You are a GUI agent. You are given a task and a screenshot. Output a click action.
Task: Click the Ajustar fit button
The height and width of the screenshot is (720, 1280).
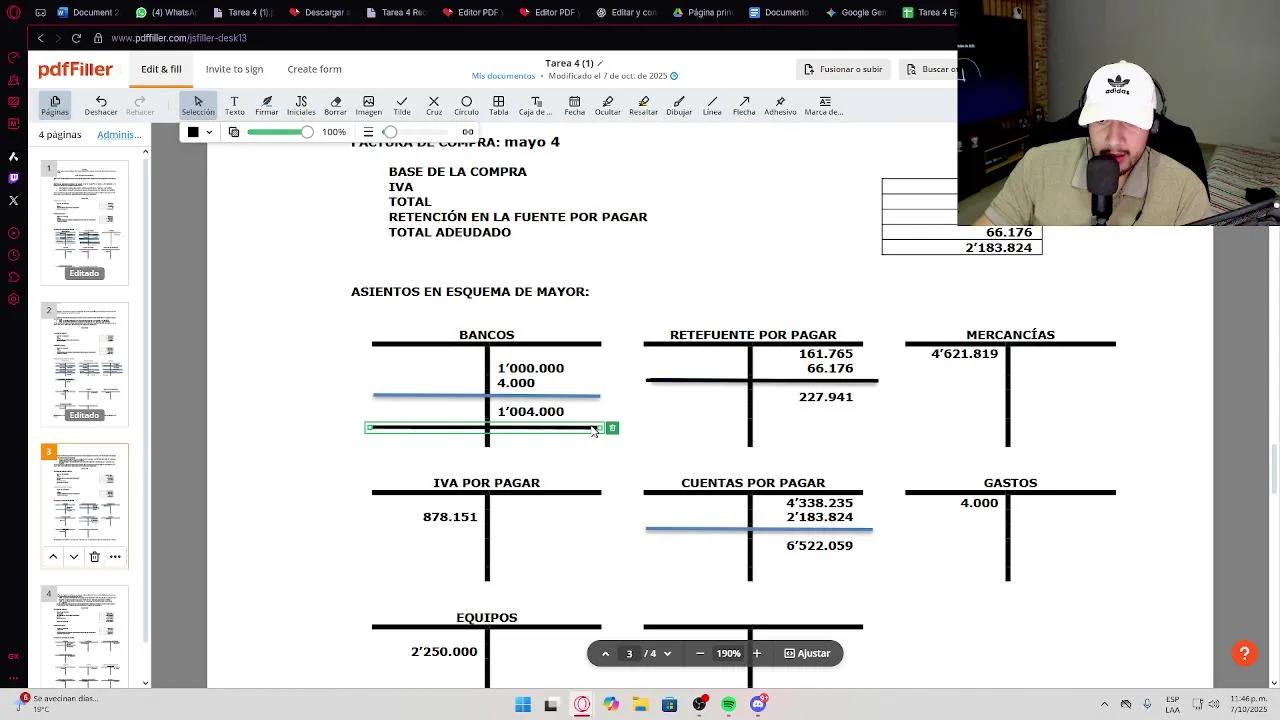[x=807, y=654]
